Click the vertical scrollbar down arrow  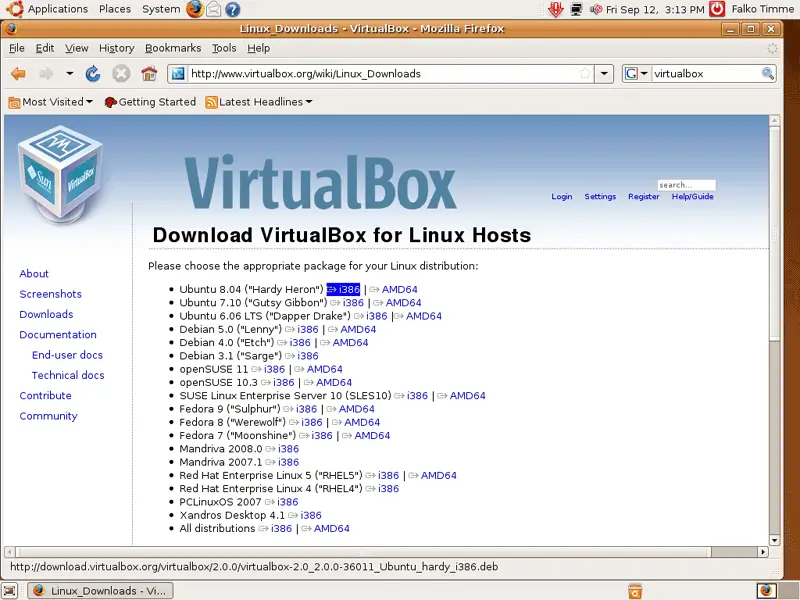pyautogui.click(x=774, y=540)
